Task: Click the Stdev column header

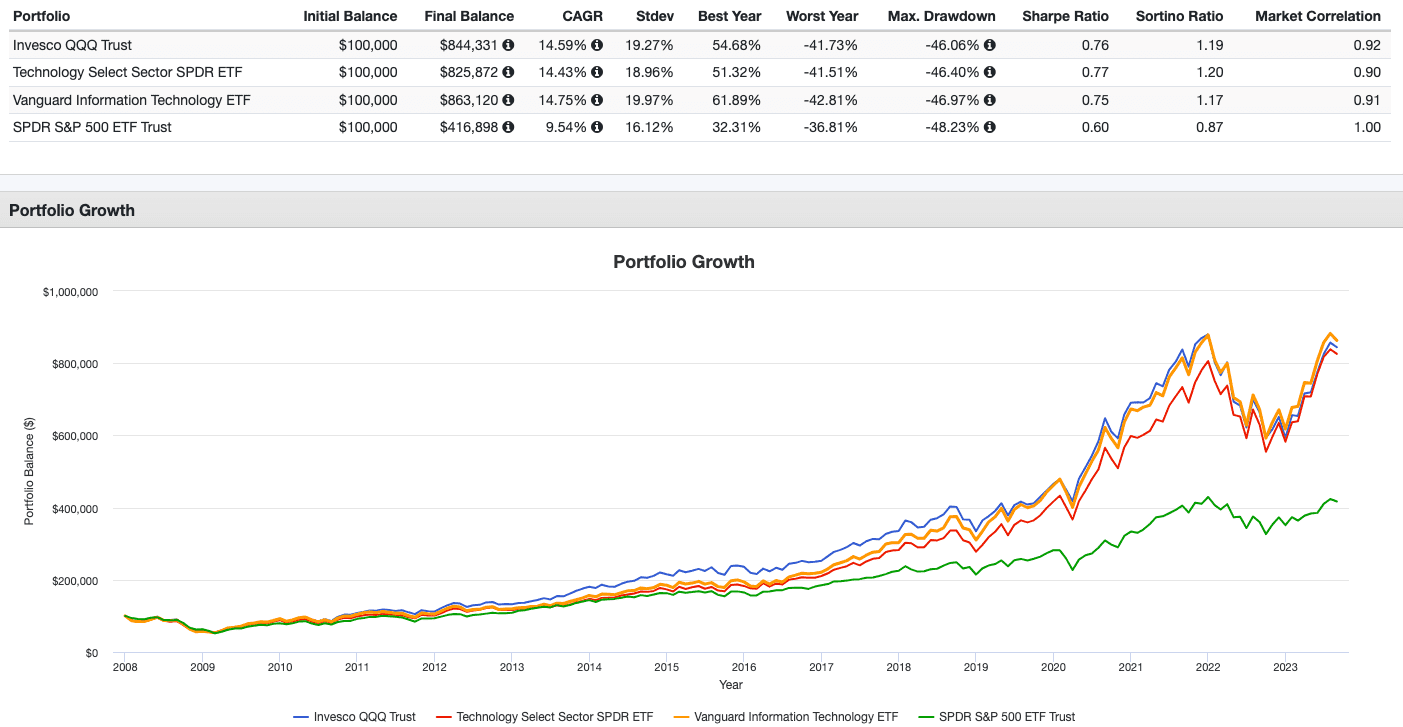Action: click(654, 16)
